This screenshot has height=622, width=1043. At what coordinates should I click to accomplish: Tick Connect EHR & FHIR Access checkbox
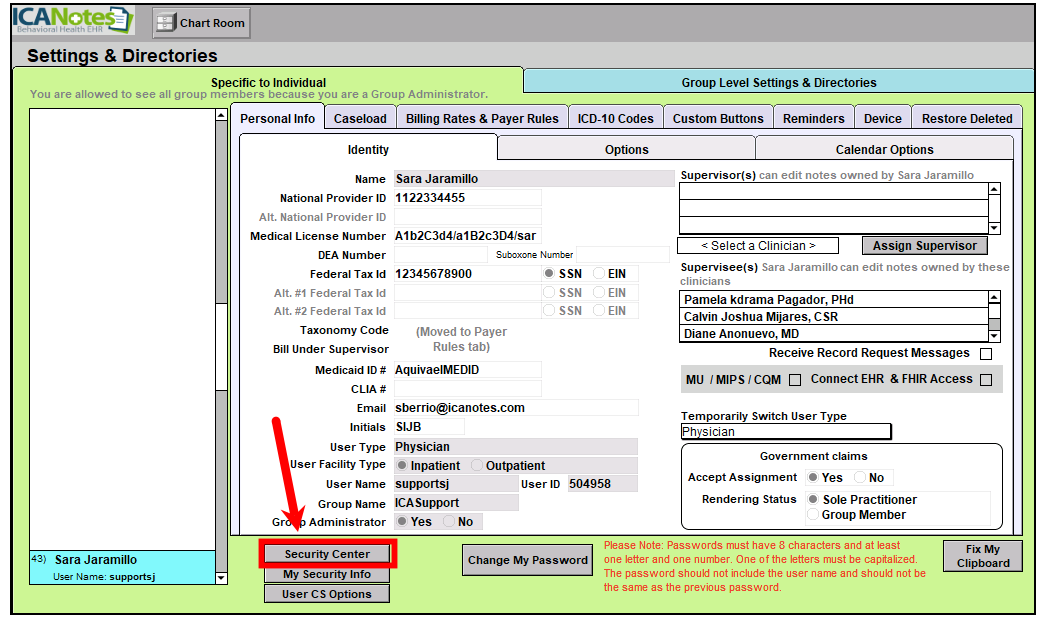986,380
